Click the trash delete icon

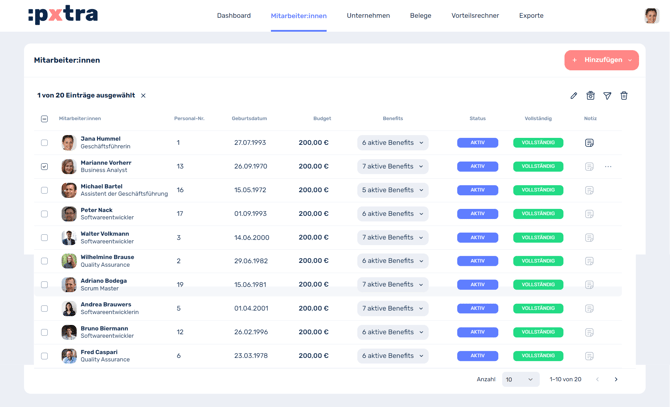624,96
